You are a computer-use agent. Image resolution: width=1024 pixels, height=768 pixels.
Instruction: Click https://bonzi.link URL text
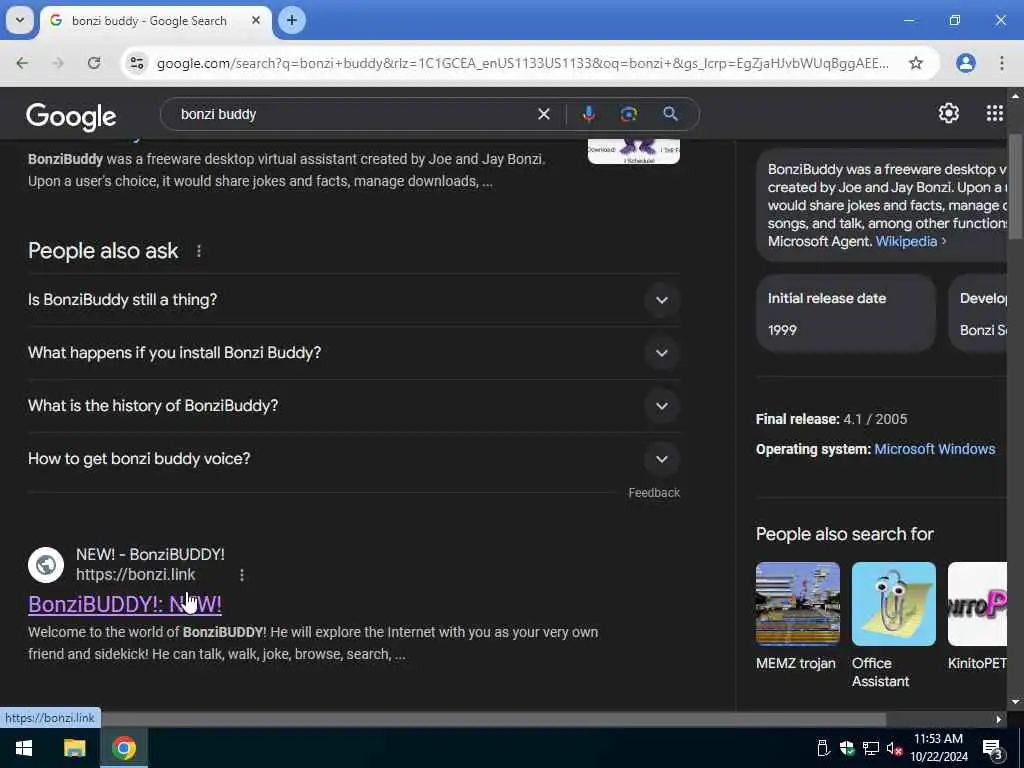(x=135, y=575)
